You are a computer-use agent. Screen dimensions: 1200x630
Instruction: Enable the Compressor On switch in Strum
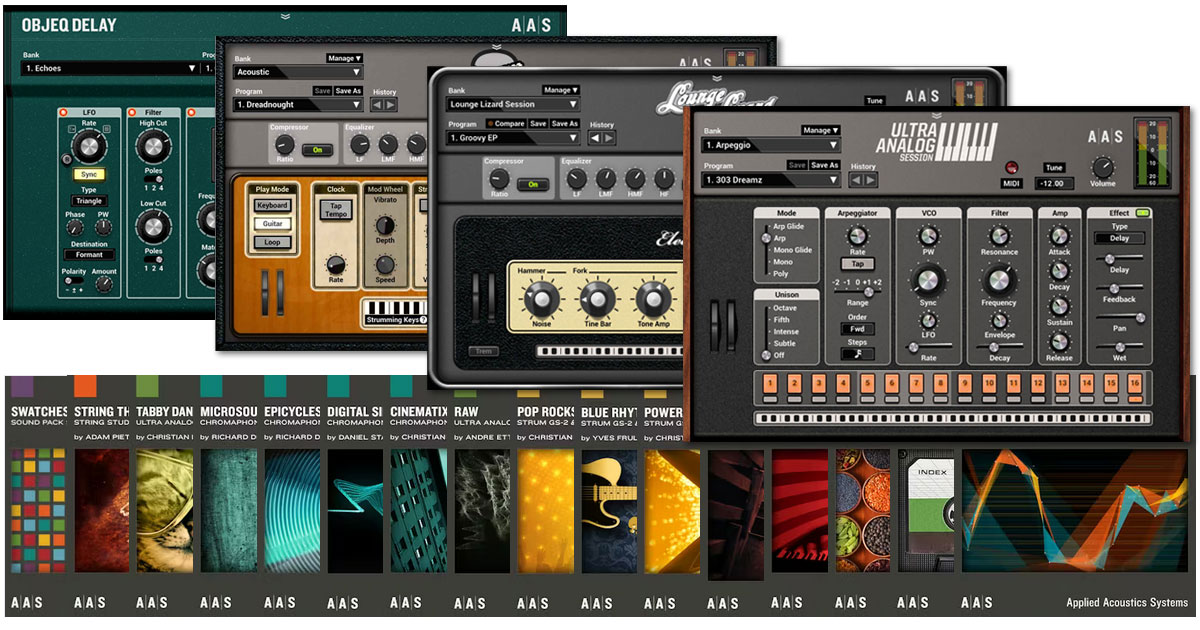coord(317,151)
